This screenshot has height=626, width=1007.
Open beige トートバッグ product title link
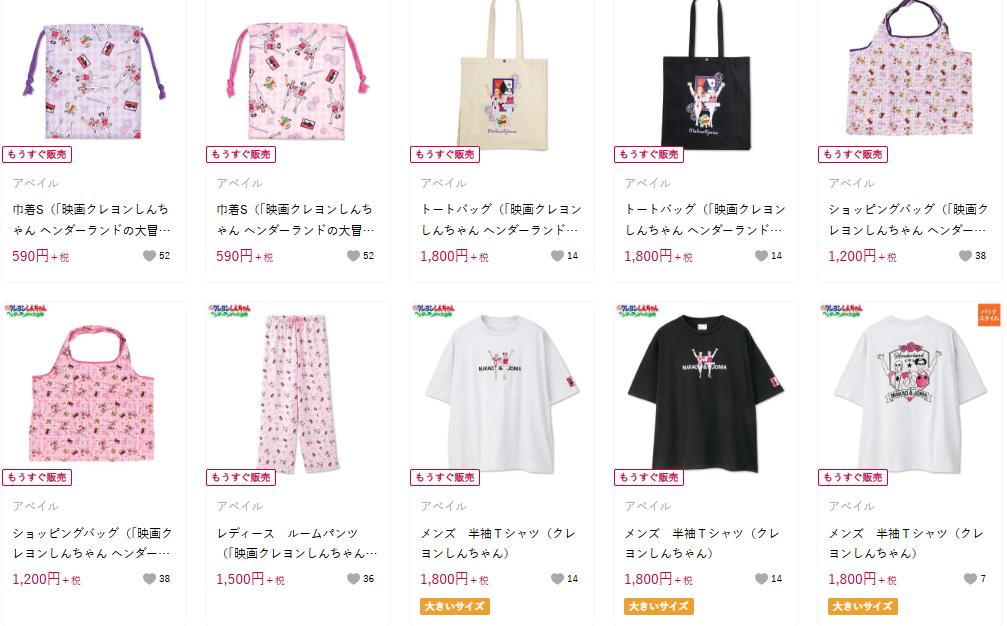coord(501,219)
